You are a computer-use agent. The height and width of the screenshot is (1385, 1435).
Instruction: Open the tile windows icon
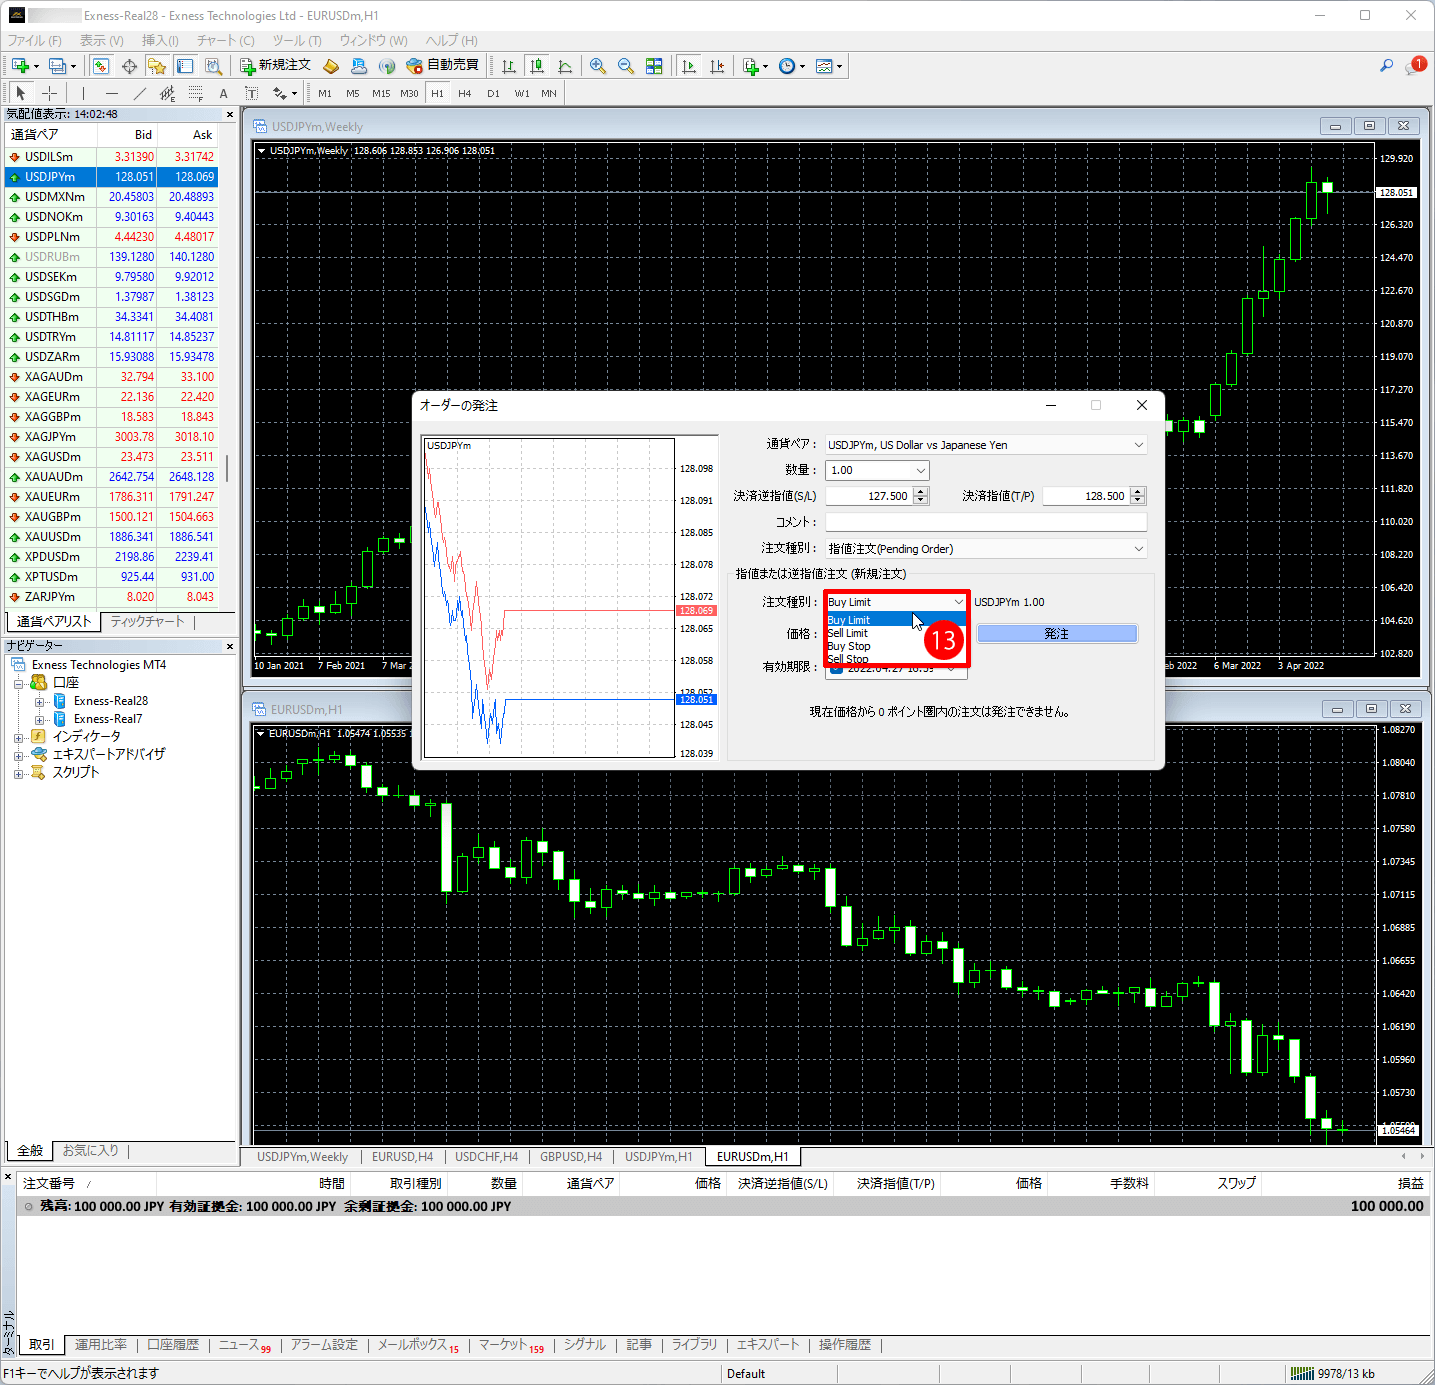[654, 66]
